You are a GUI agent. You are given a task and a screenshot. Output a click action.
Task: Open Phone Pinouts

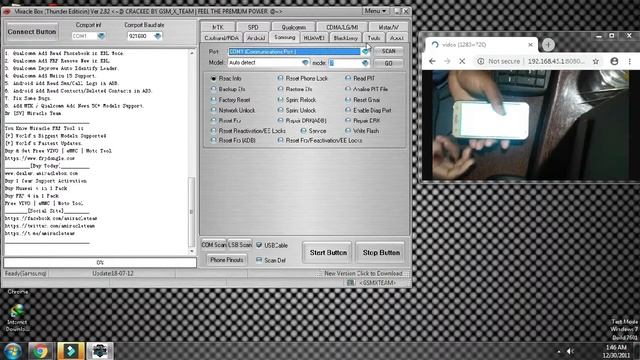point(227,260)
